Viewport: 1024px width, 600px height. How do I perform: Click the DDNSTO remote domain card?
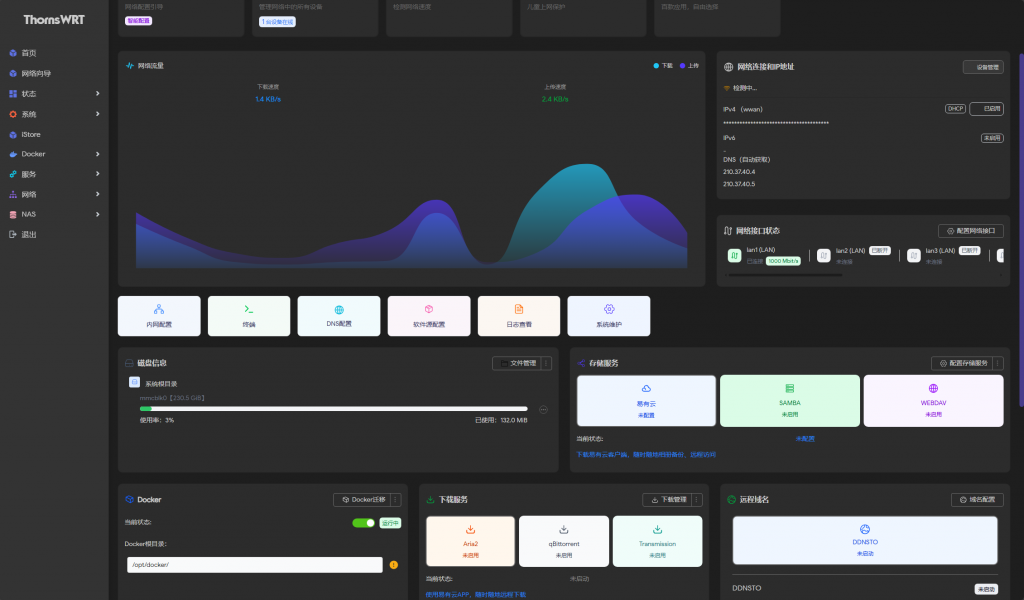pyautogui.click(x=864, y=540)
